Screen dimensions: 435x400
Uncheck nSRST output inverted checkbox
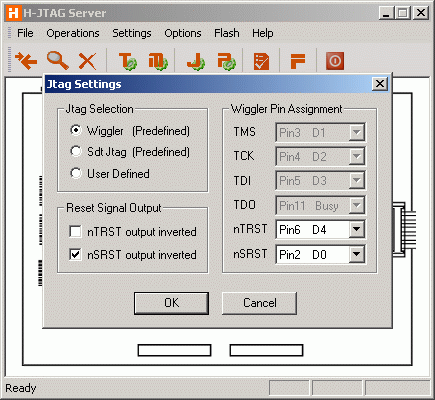[x=75, y=254]
